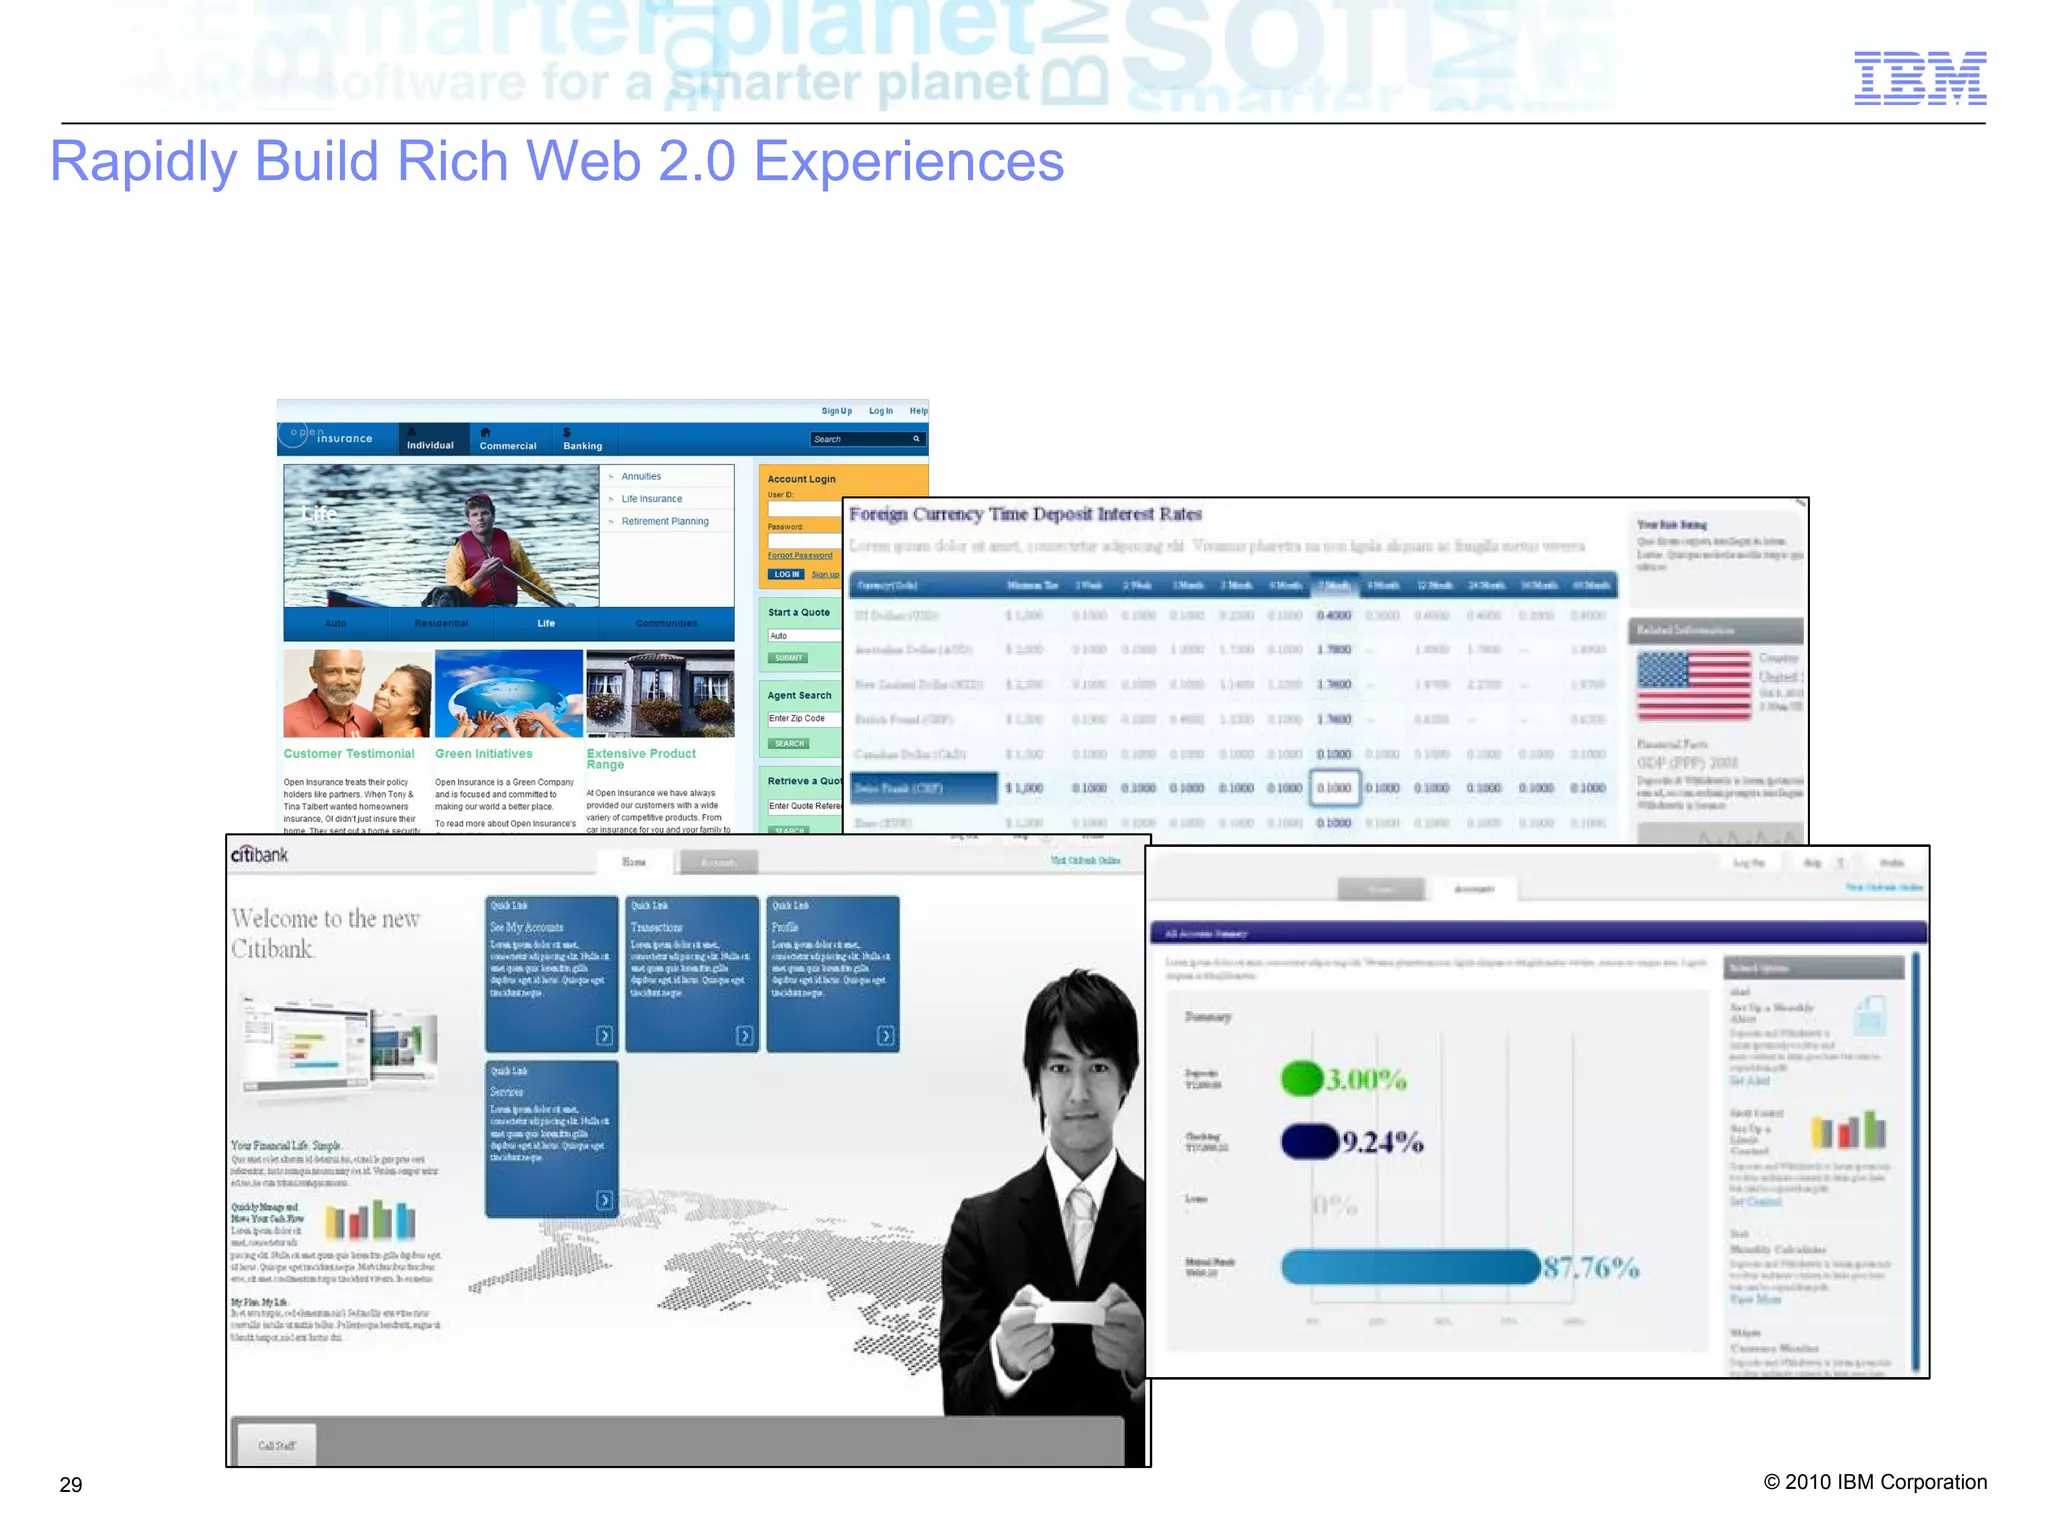The height and width of the screenshot is (1535, 2048).
Task: Click the Sign Up link at top
Action: 837,411
